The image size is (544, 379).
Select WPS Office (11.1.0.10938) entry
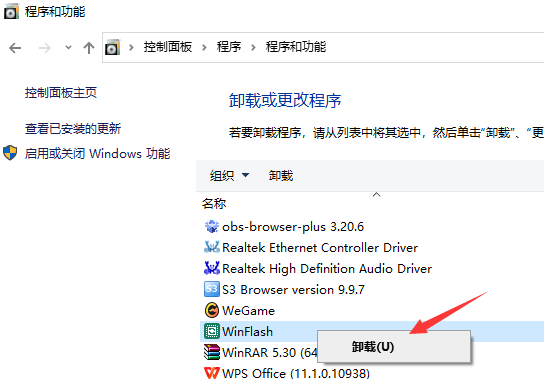point(296,373)
